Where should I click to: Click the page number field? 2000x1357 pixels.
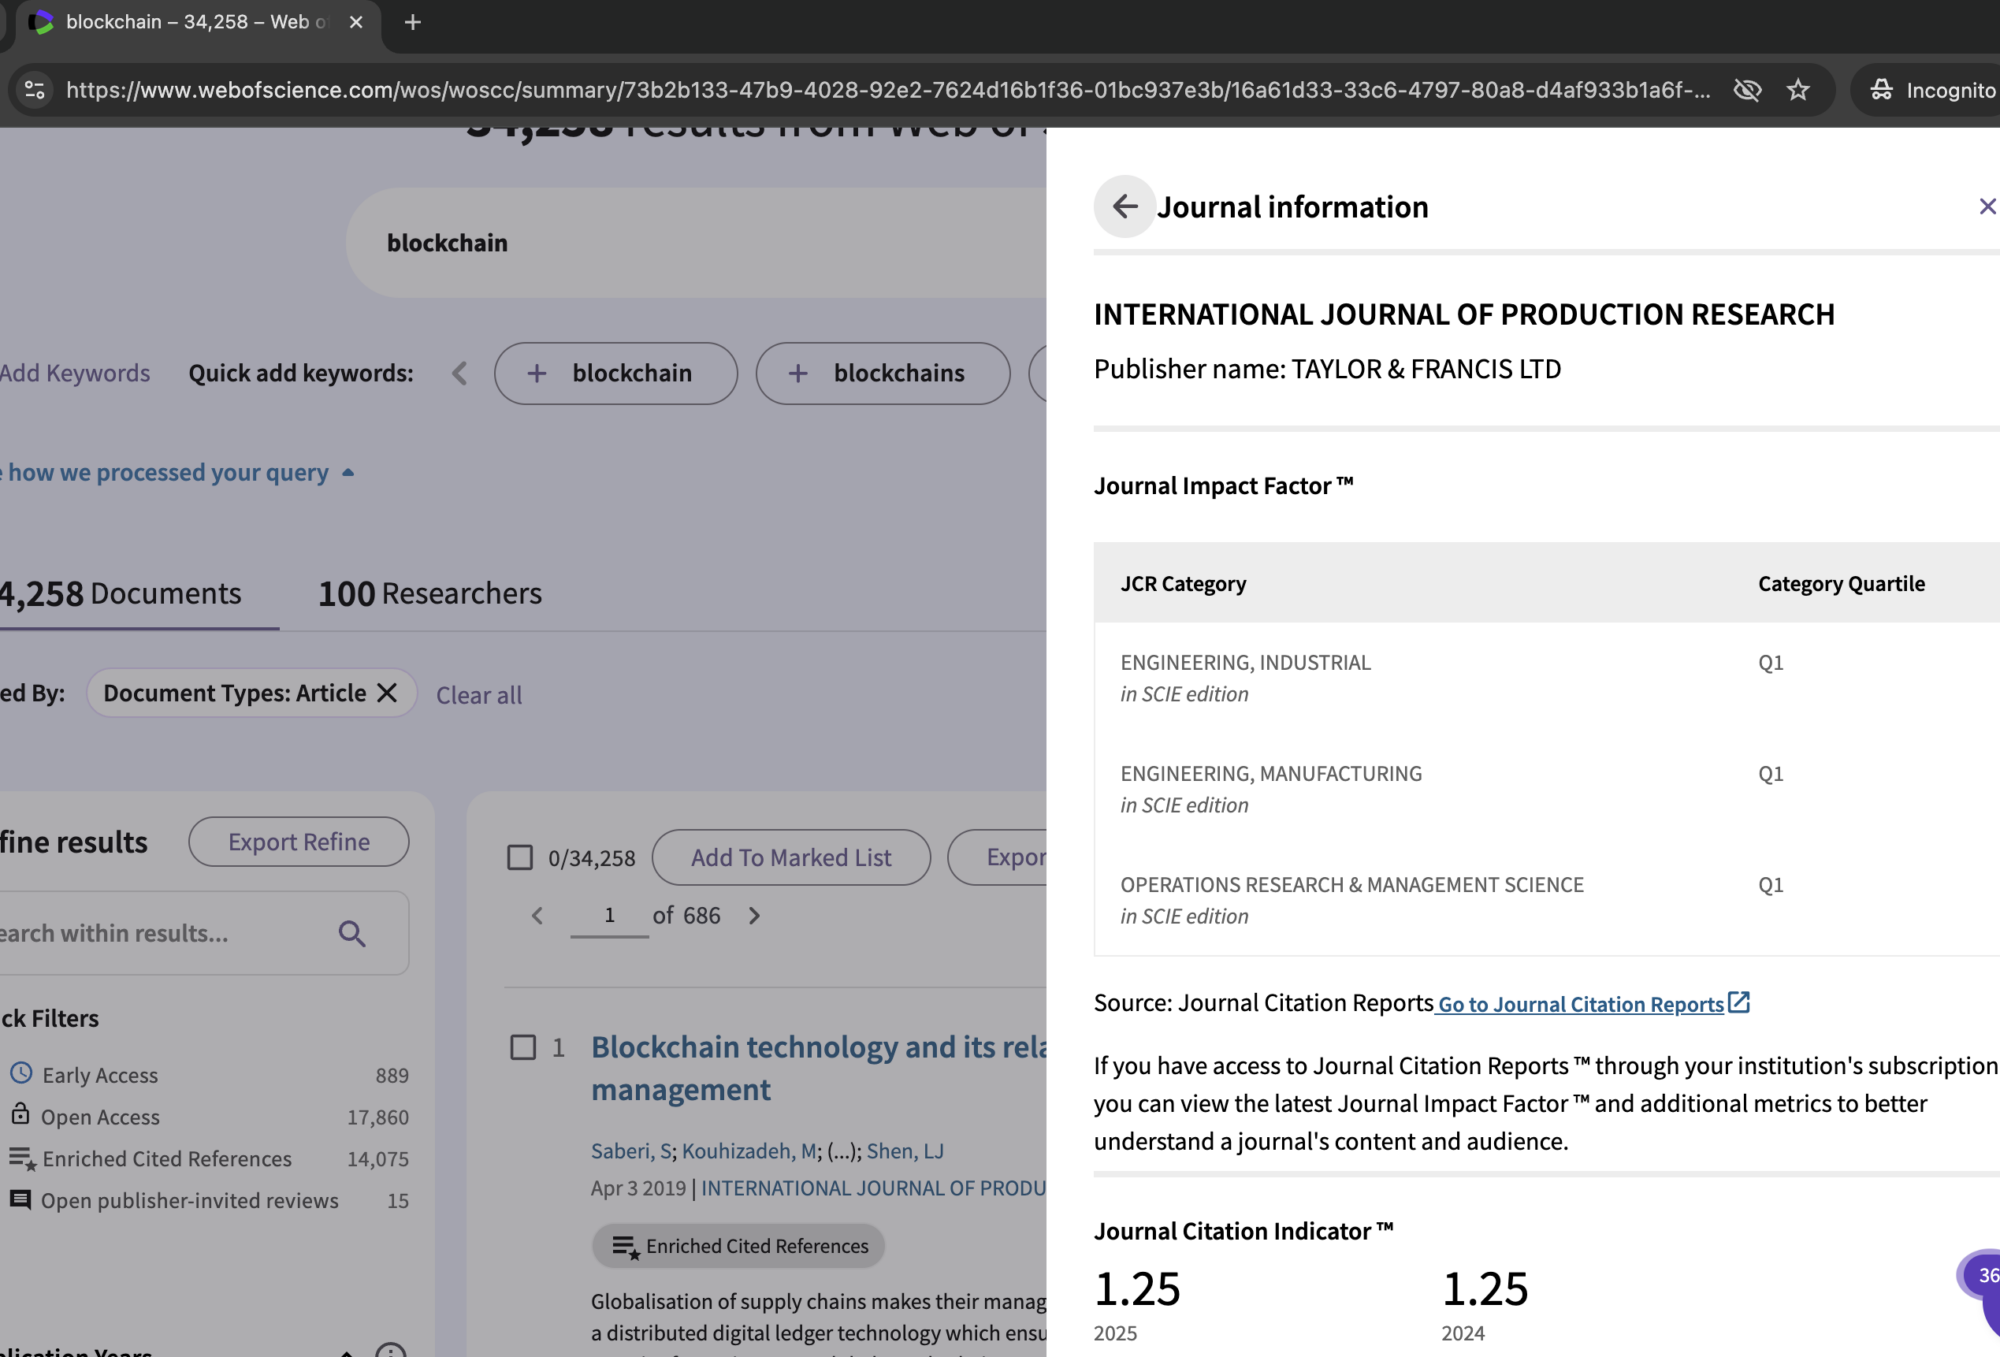point(609,916)
